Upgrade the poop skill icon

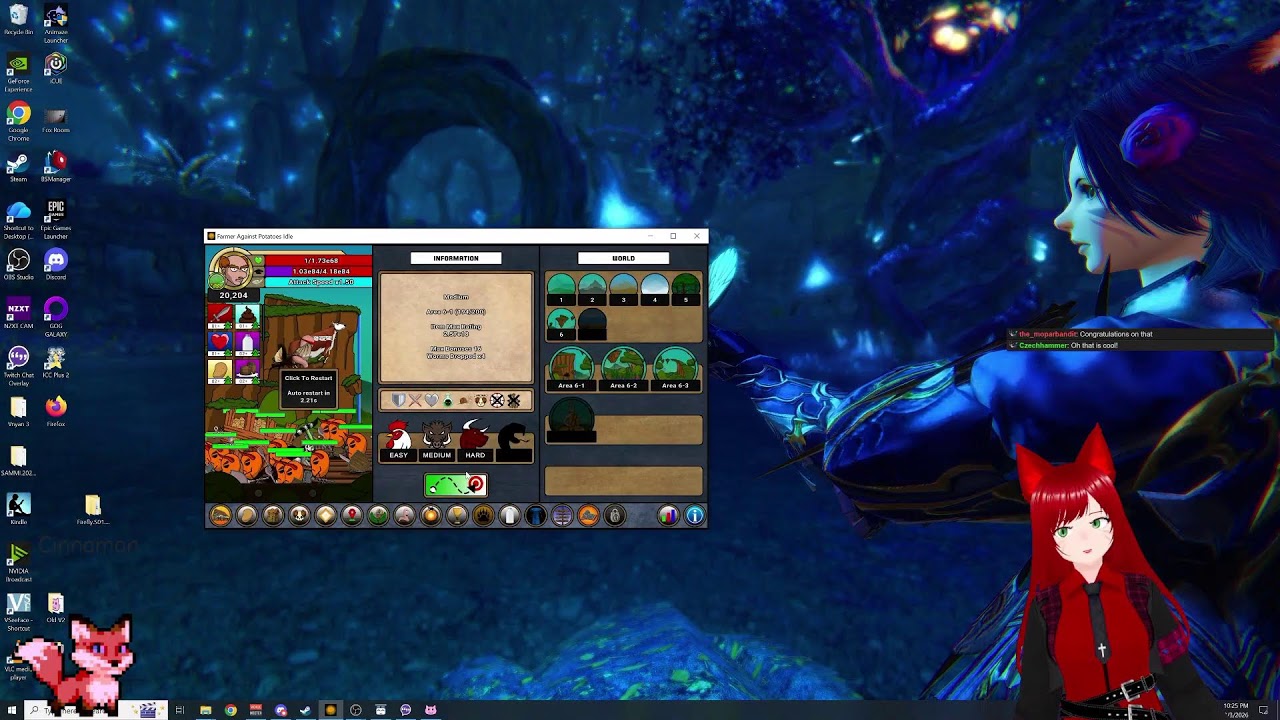tap(246, 316)
